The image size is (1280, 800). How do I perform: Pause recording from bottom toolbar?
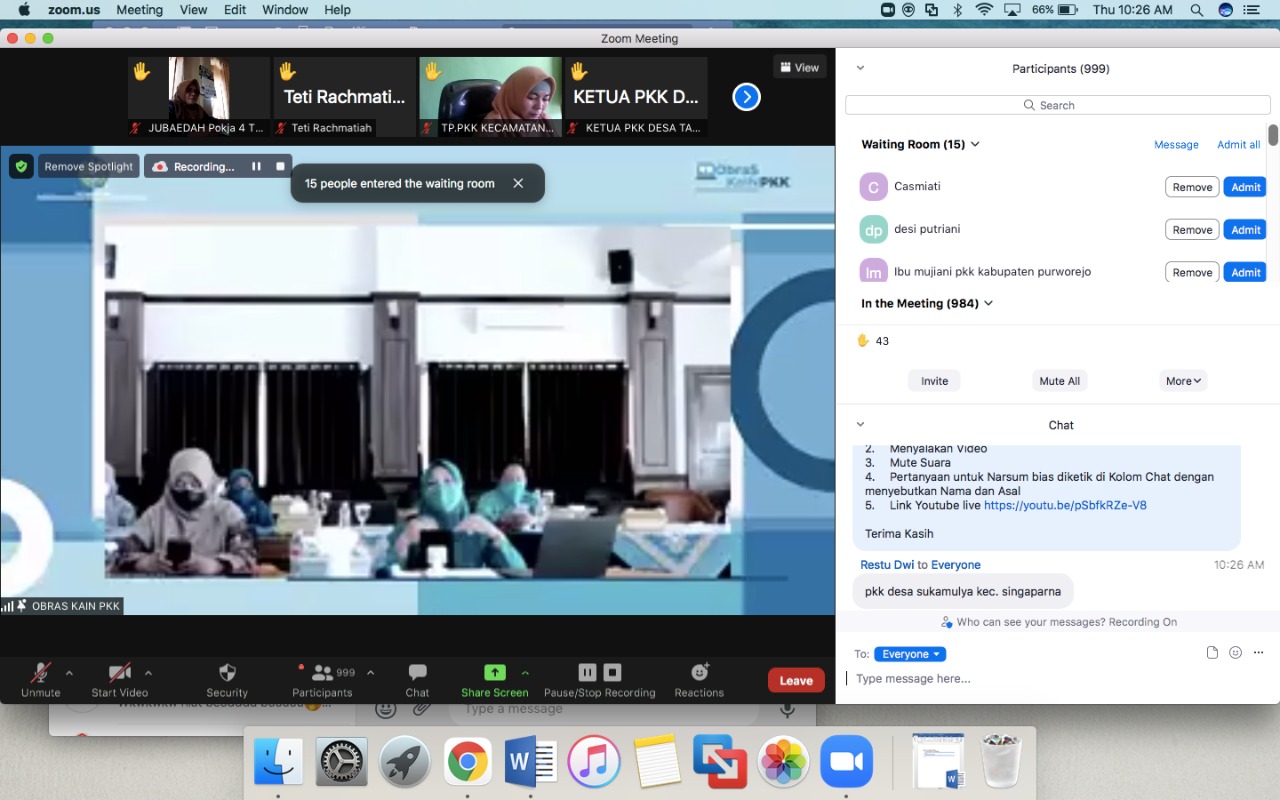click(x=587, y=673)
